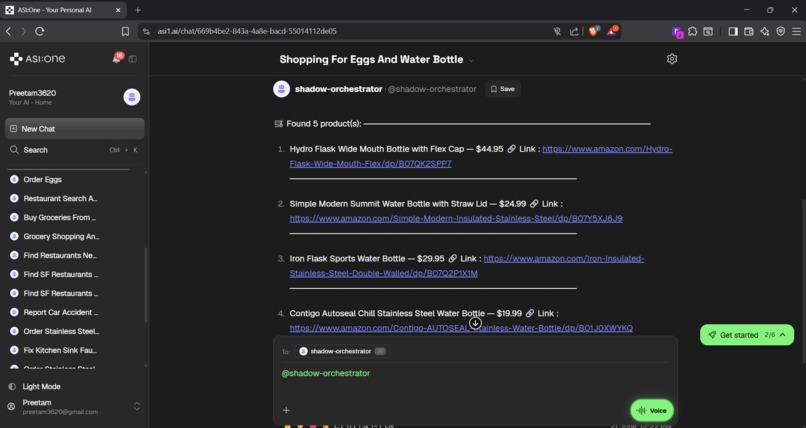This screenshot has height=428, width=806.
Task: Open the notifications bell in sidebar
Action: pyautogui.click(x=117, y=59)
